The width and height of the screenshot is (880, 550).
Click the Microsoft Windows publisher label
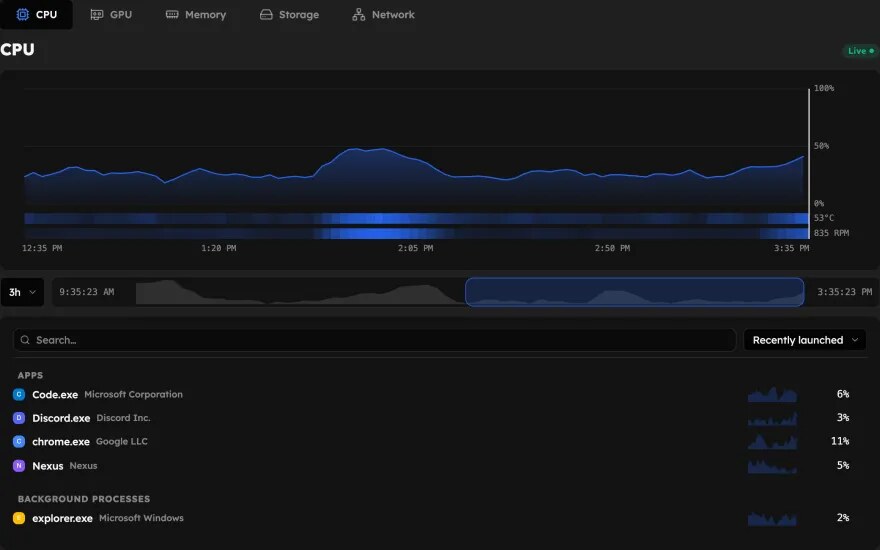[141, 518]
